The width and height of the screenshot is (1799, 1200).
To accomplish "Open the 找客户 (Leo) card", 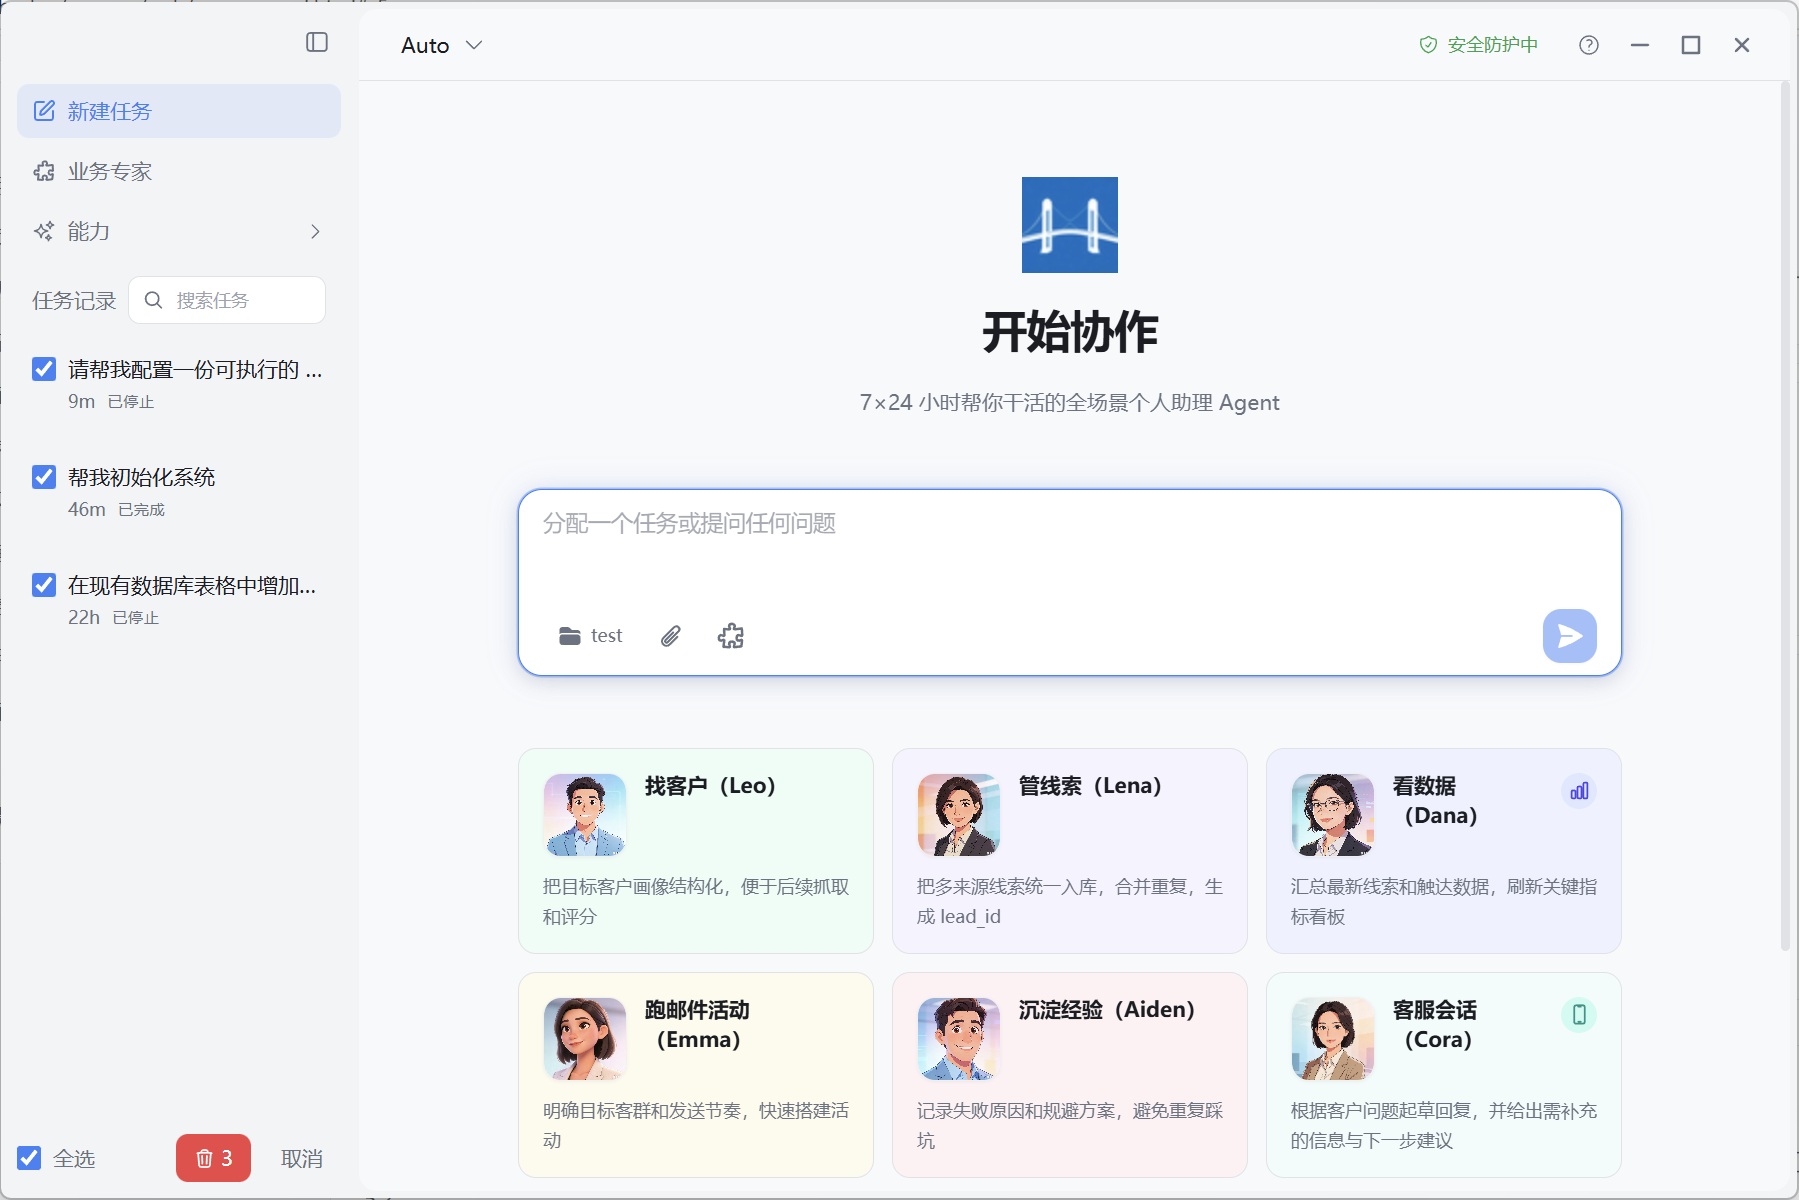I will 696,851.
